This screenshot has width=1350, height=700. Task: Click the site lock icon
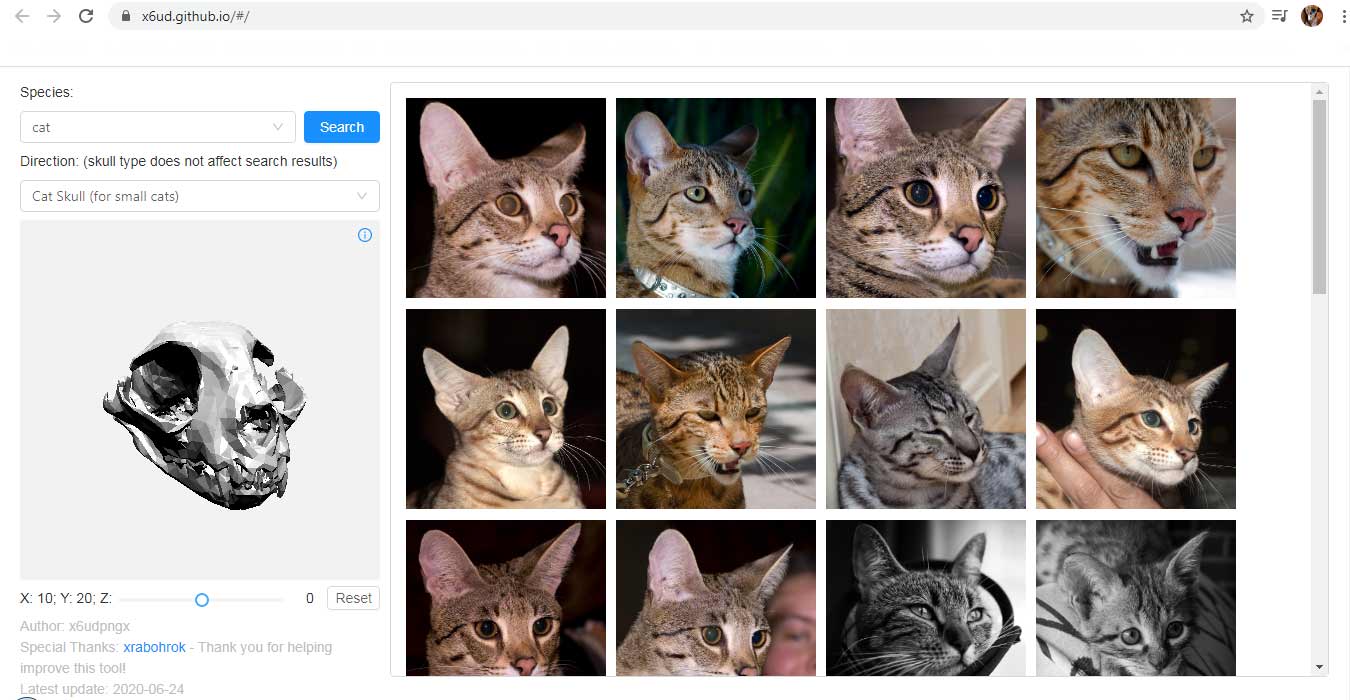tap(125, 16)
